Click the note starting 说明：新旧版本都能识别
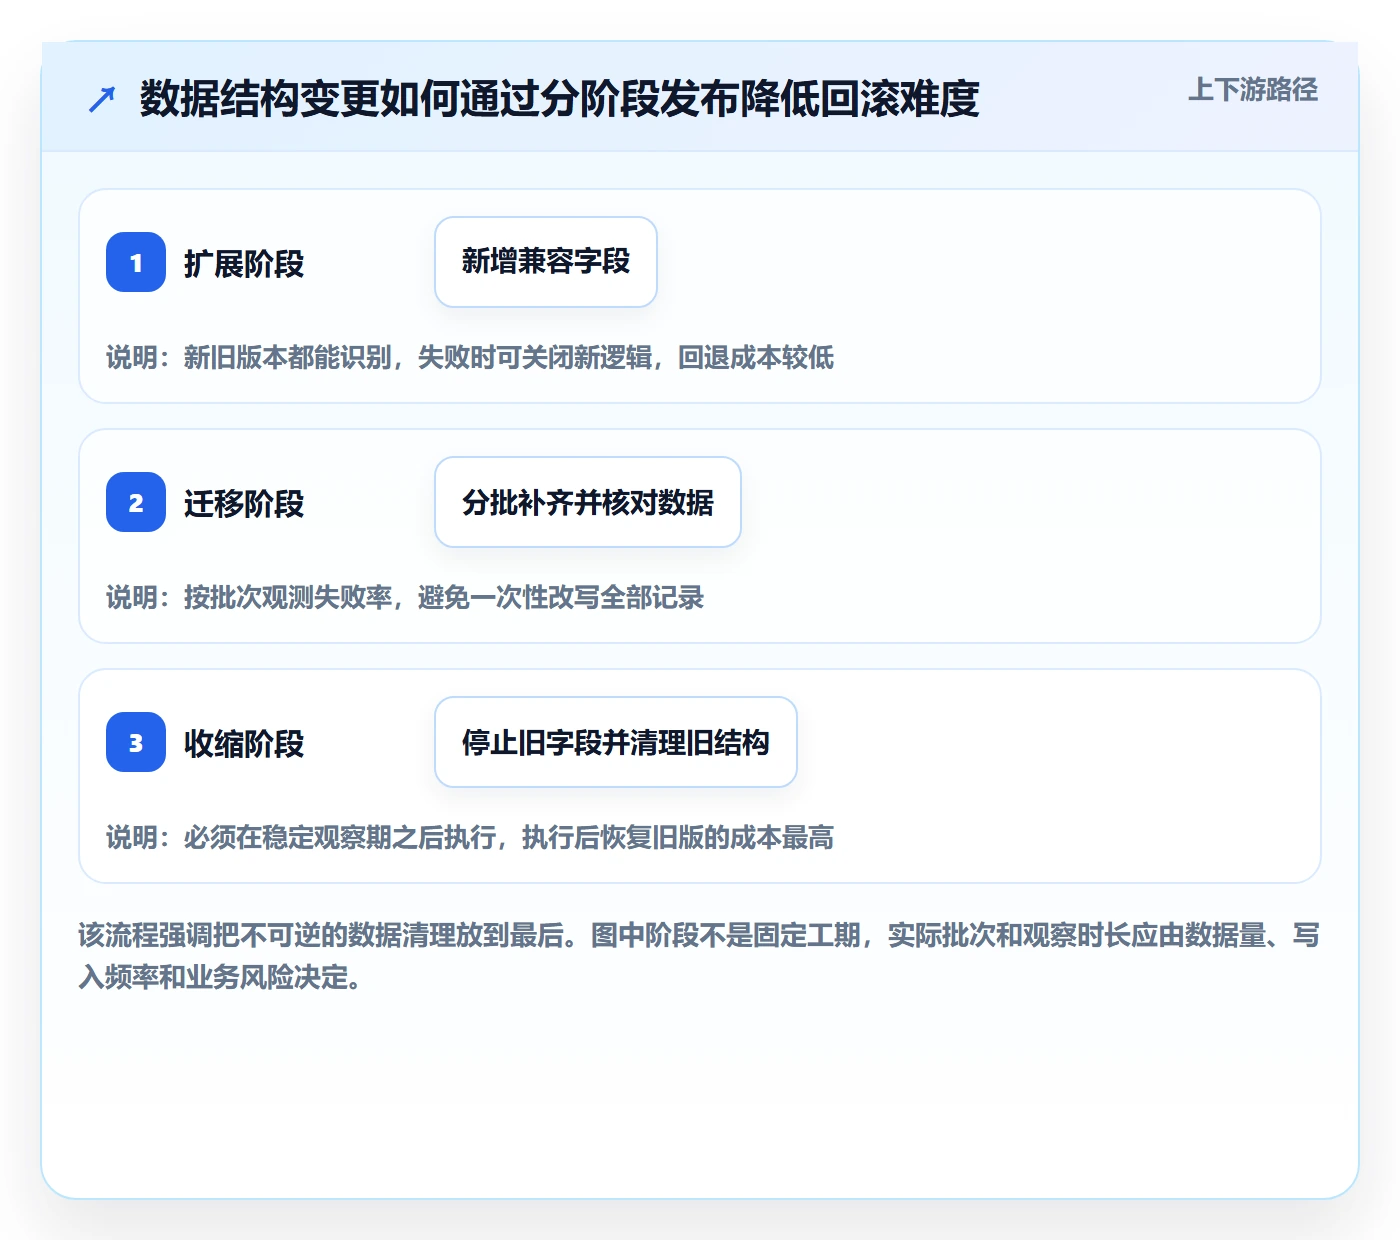1400x1240 pixels. coord(470,358)
